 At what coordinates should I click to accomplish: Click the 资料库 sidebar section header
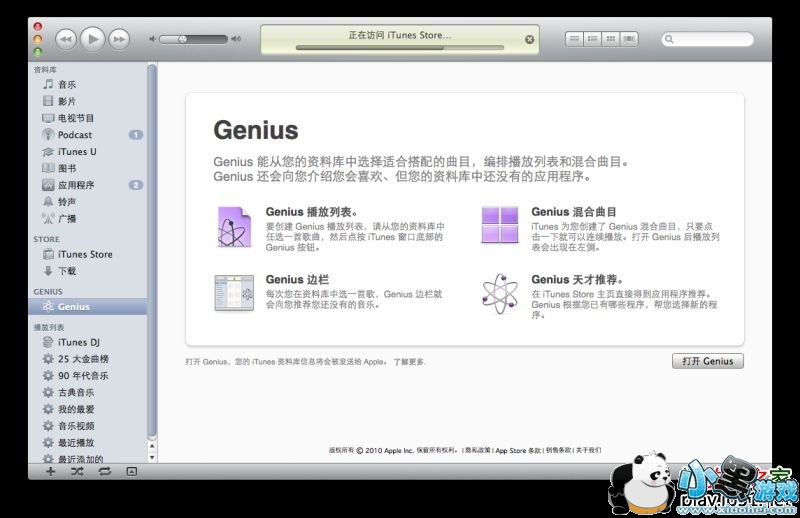[45, 69]
